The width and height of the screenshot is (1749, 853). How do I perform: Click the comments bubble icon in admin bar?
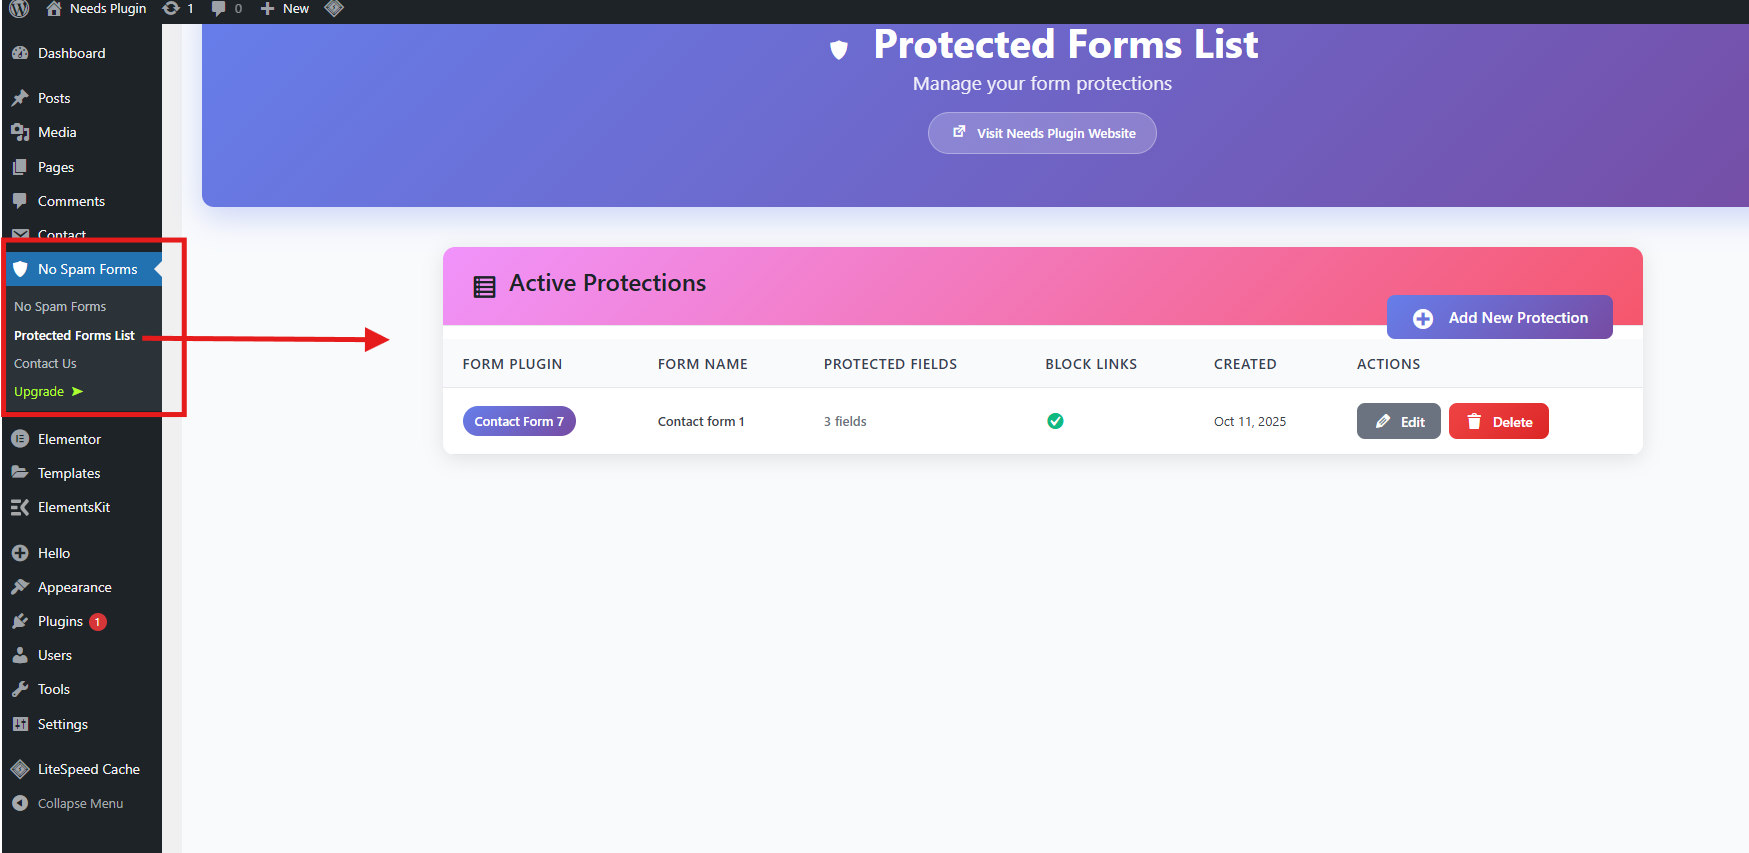(x=219, y=9)
